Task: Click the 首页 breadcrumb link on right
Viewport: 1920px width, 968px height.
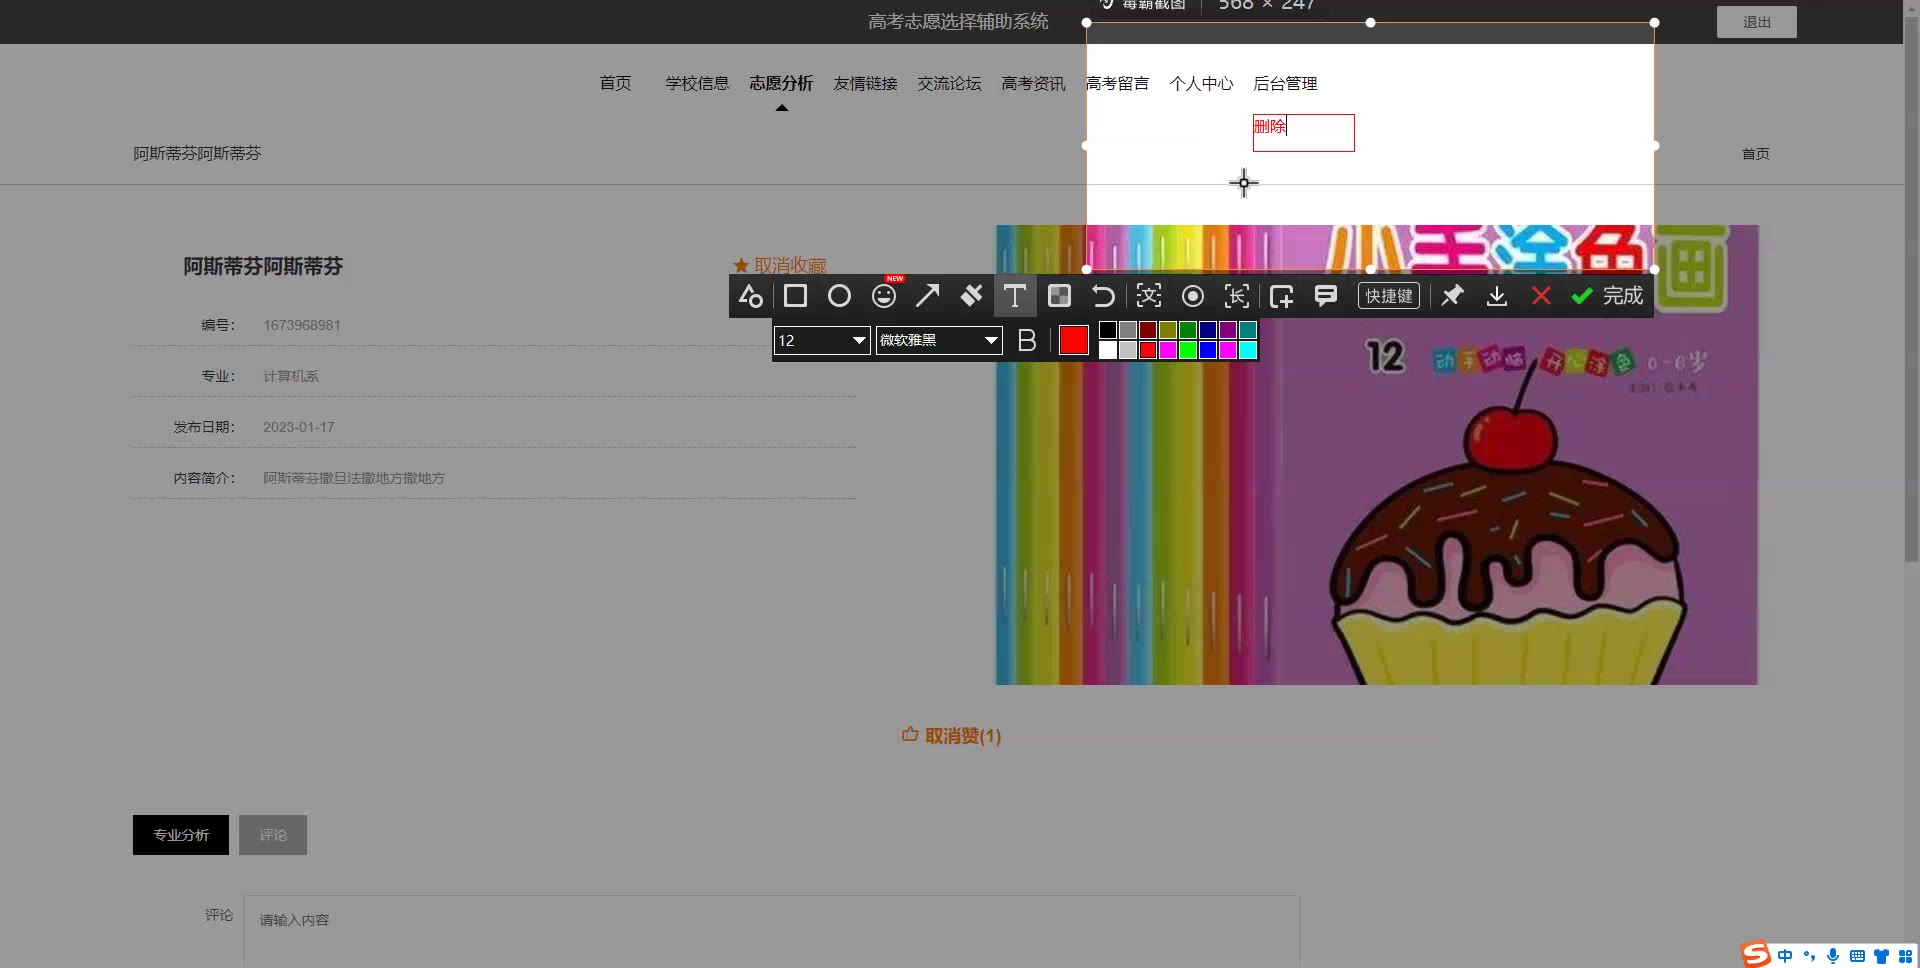Action: pyautogui.click(x=1755, y=154)
